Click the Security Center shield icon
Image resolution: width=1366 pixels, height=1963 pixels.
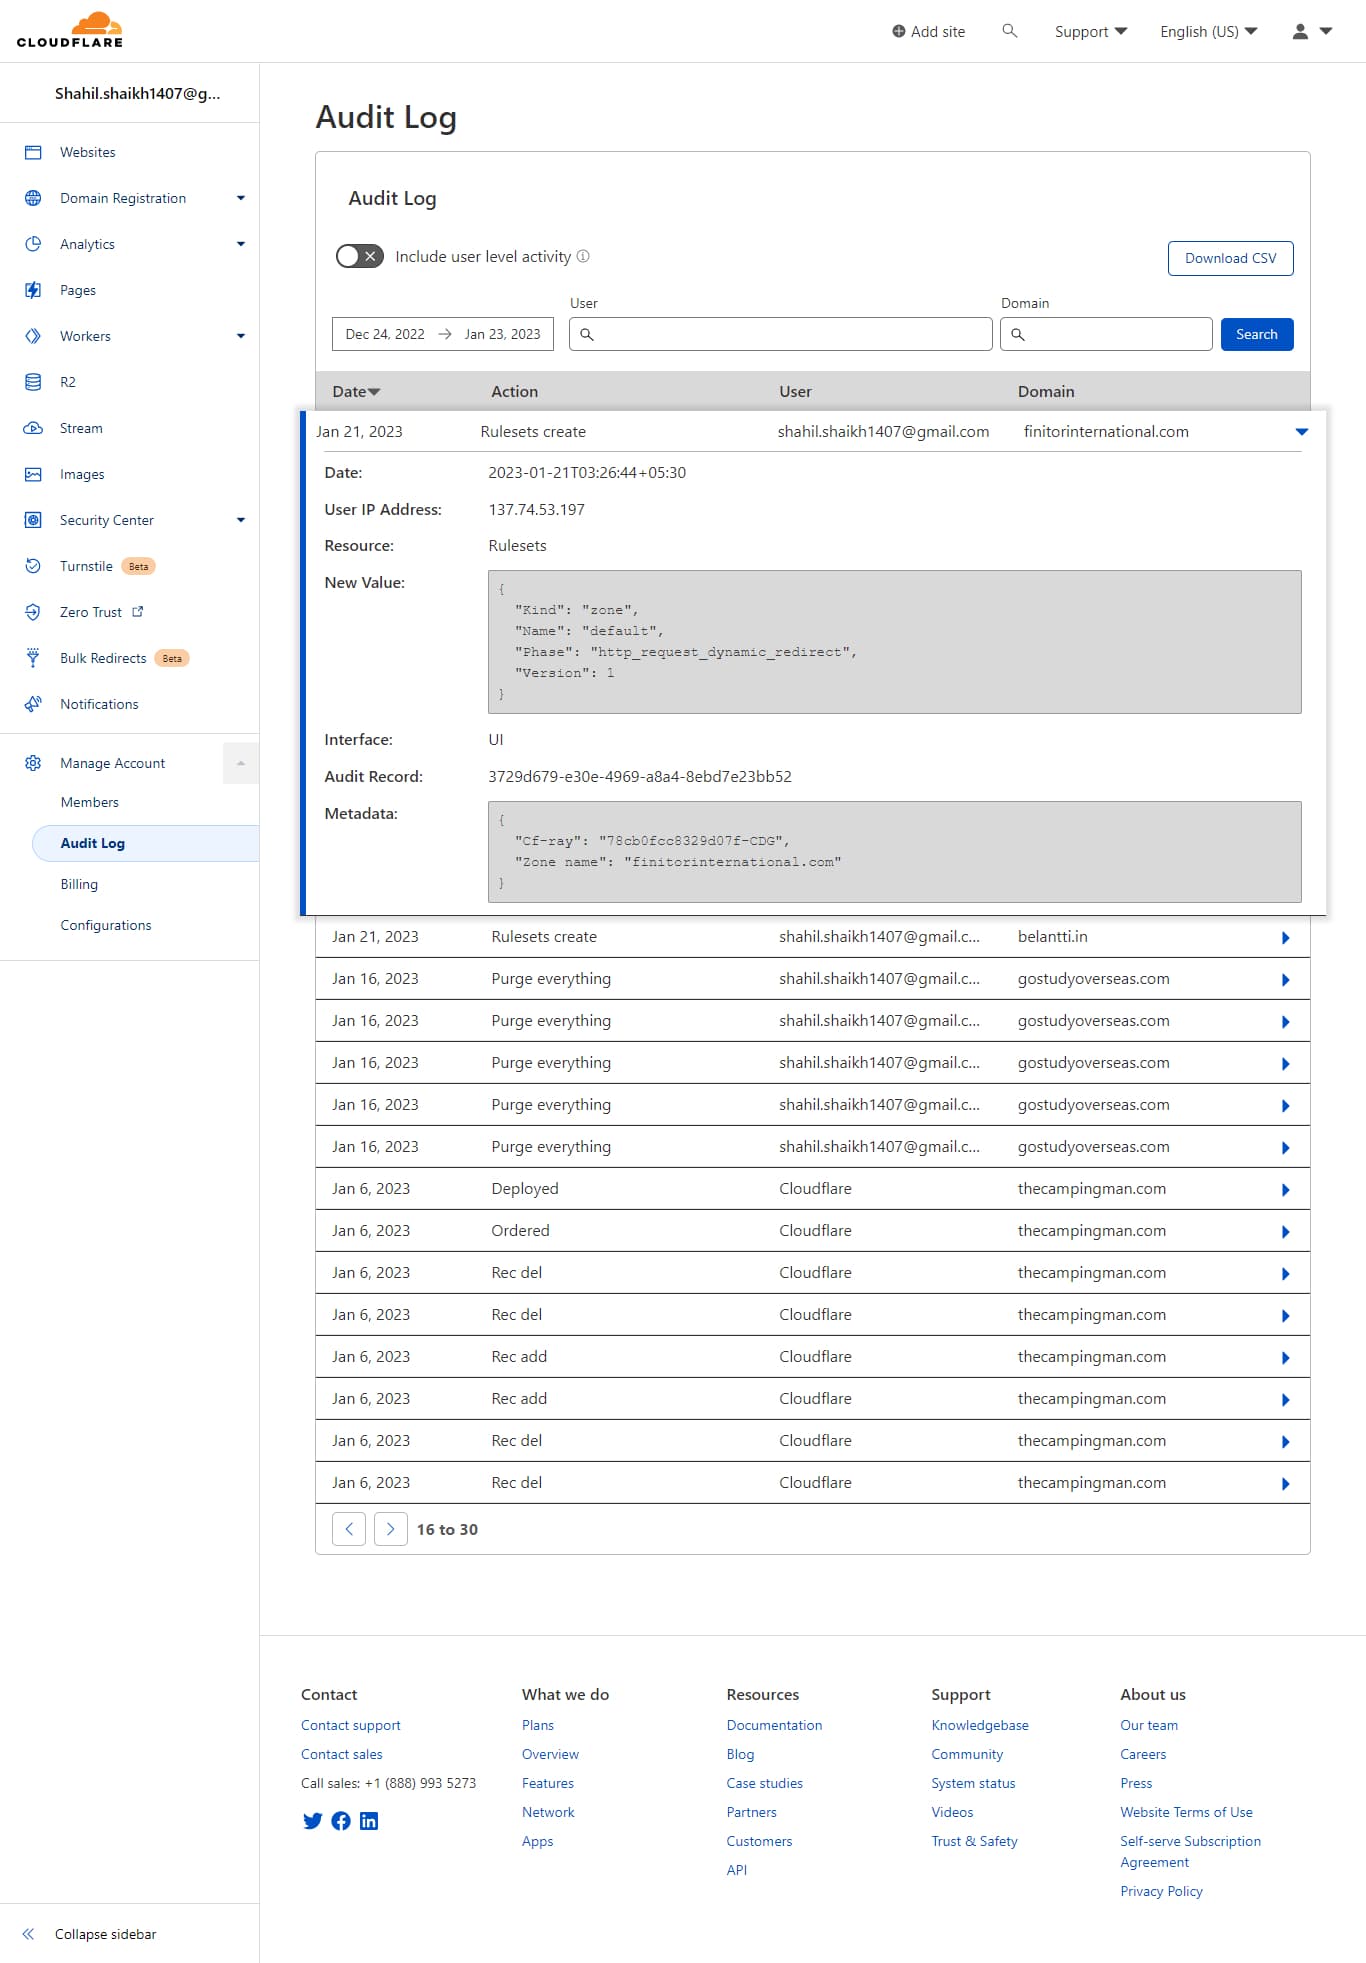[x=33, y=520]
